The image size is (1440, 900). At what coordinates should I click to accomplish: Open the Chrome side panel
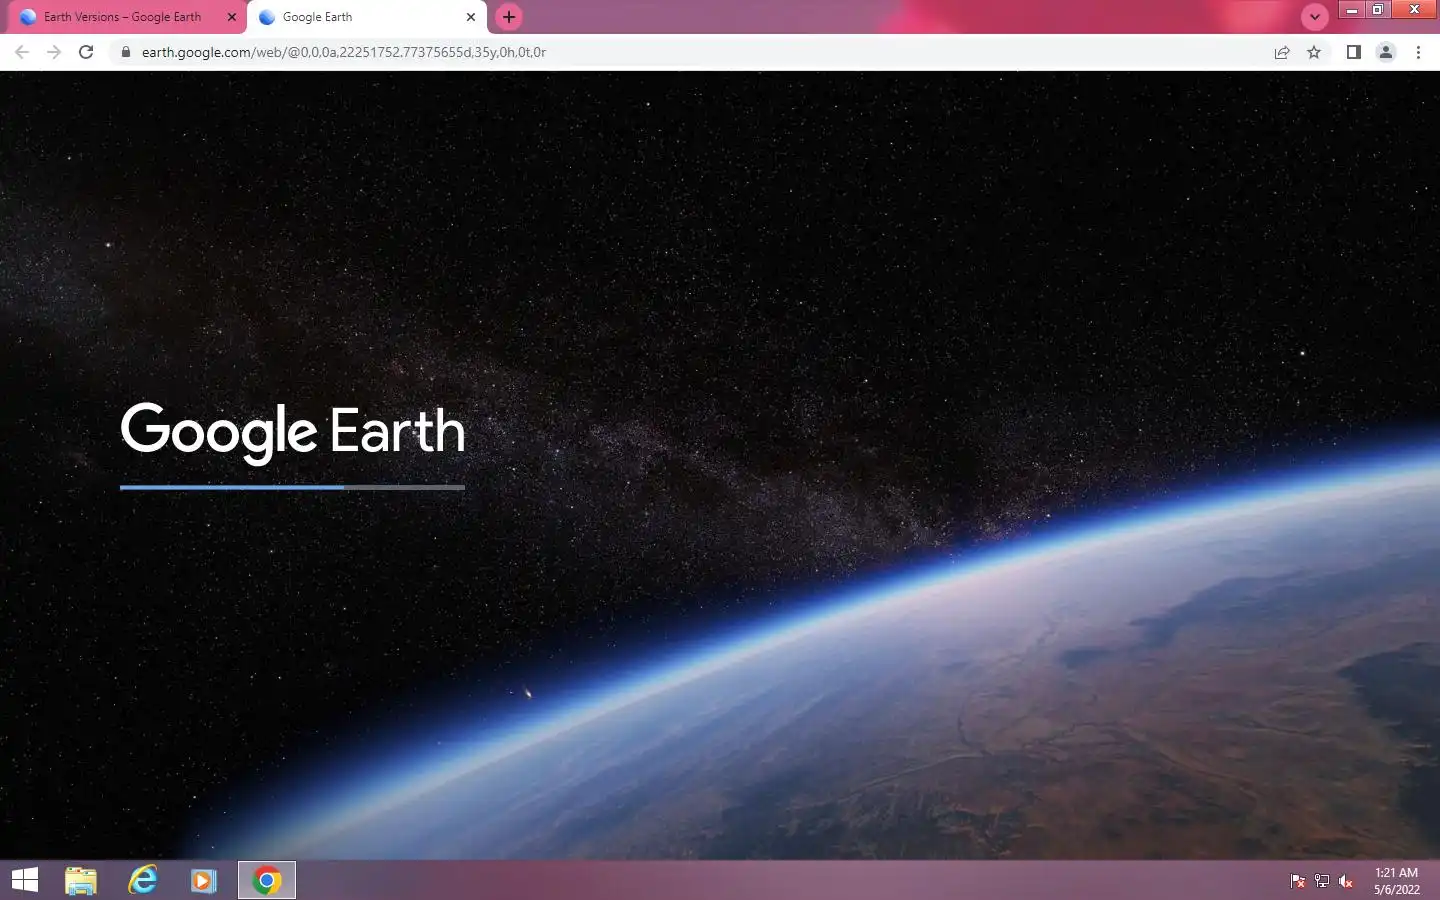point(1353,52)
